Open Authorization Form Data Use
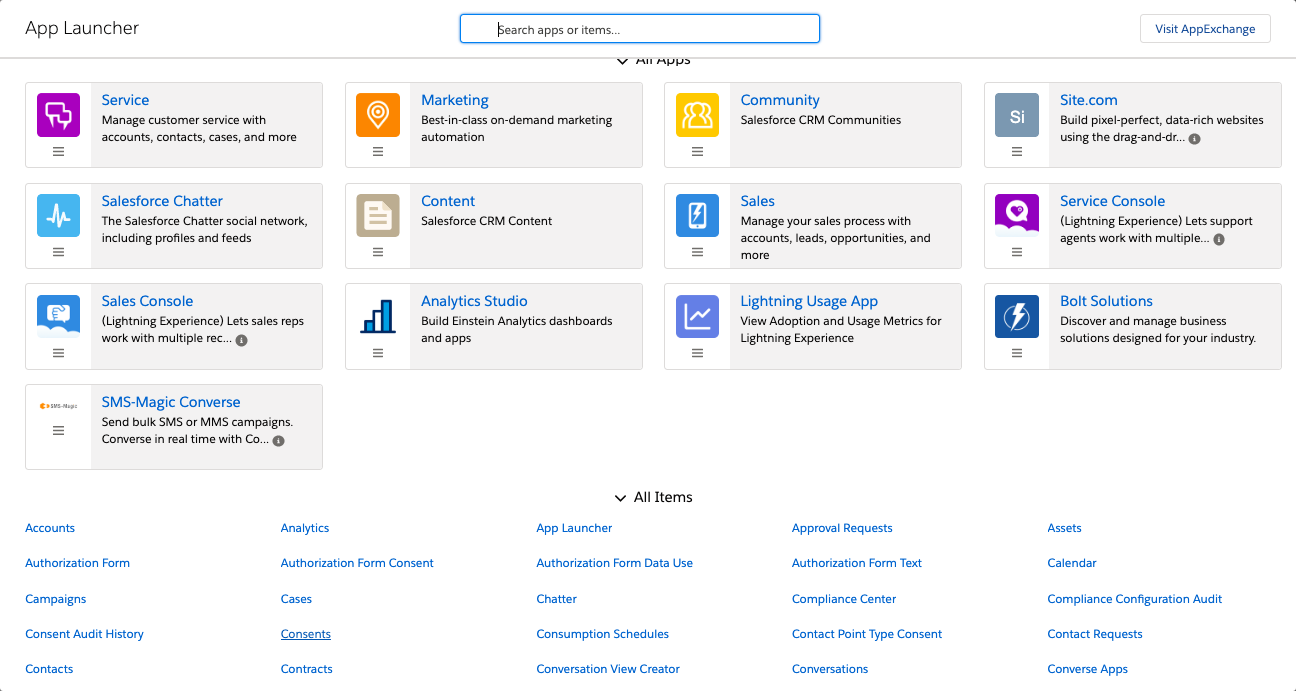 614,563
